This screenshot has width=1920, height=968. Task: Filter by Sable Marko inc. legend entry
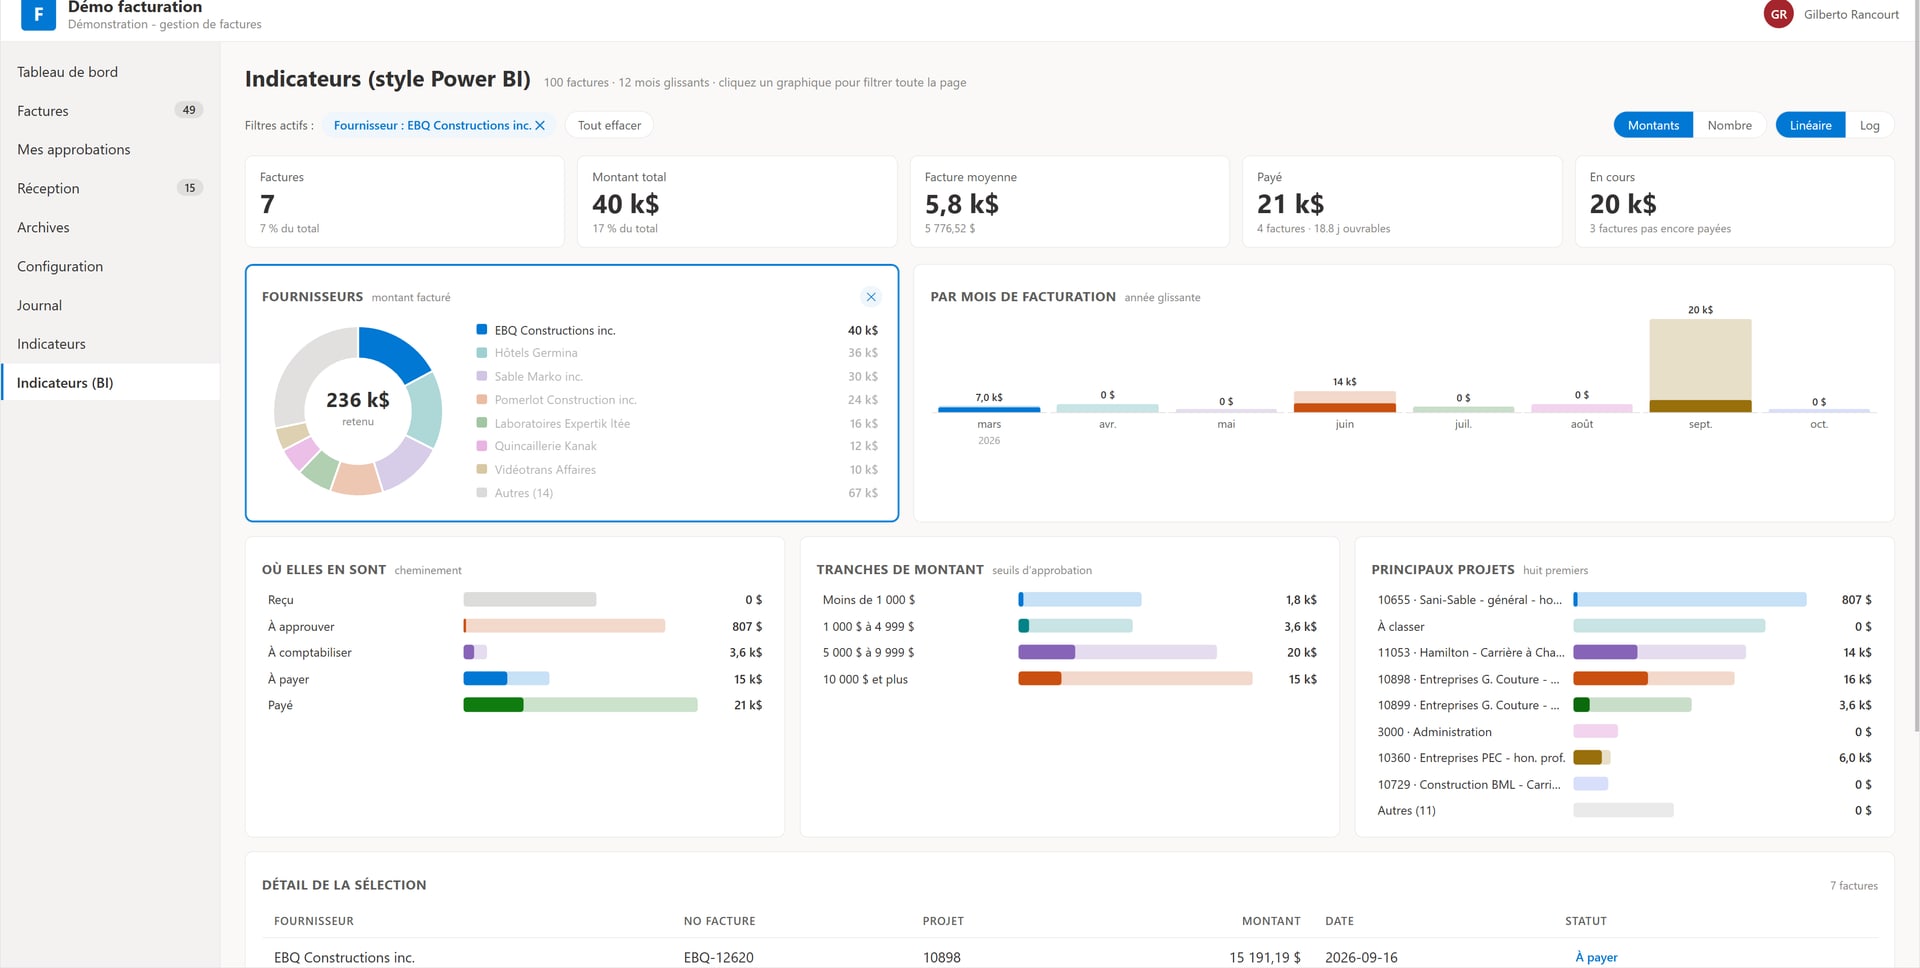click(677, 376)
